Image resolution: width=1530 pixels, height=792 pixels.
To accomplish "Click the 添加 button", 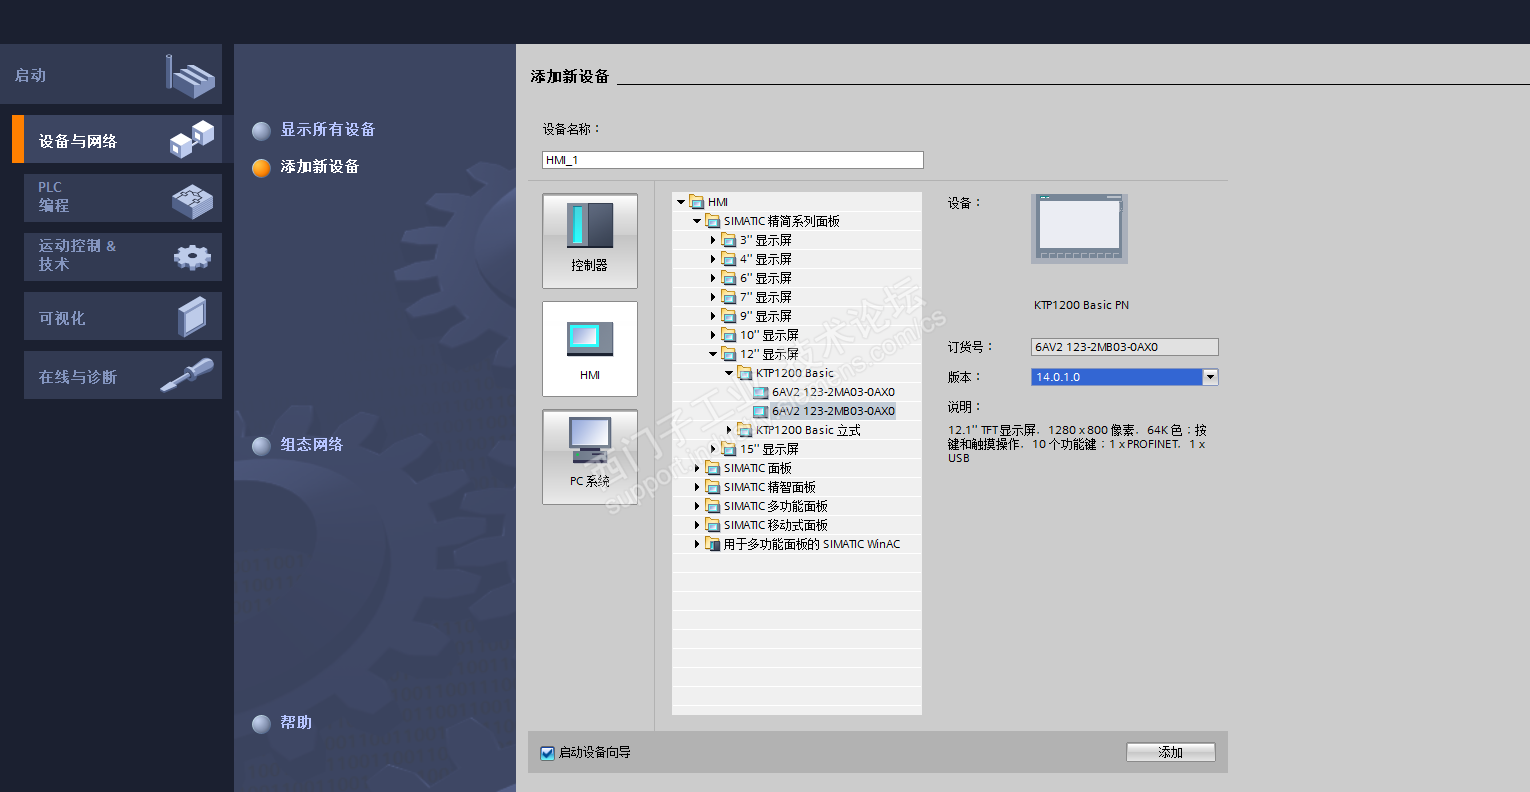I will tap(1171, 752).
